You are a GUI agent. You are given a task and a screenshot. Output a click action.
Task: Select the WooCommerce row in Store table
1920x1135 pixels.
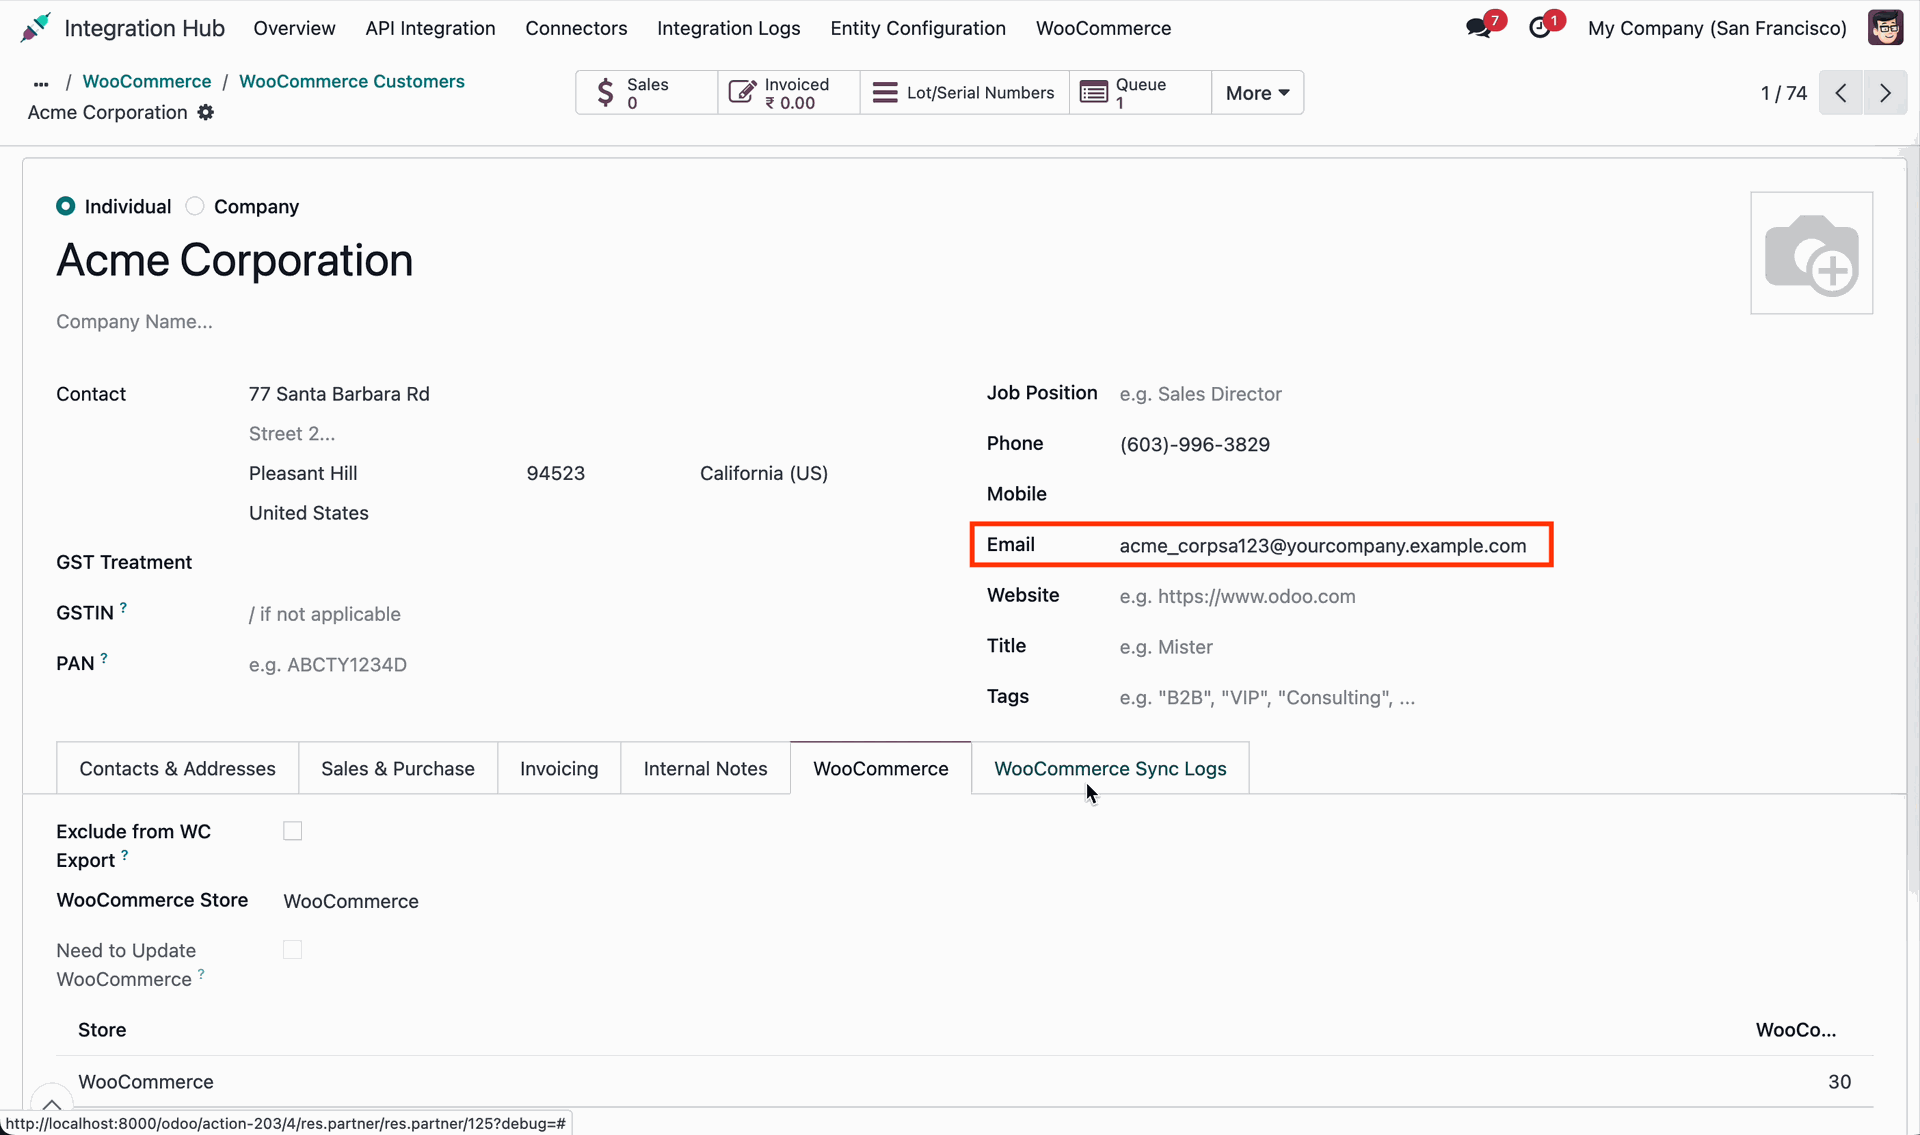coord(964,1082)
